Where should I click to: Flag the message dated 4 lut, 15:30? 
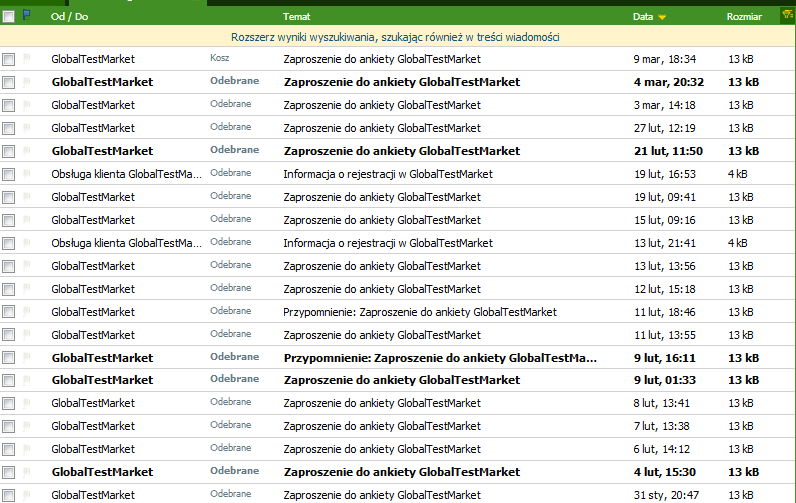pyautogui.click(x=27, y=472)
